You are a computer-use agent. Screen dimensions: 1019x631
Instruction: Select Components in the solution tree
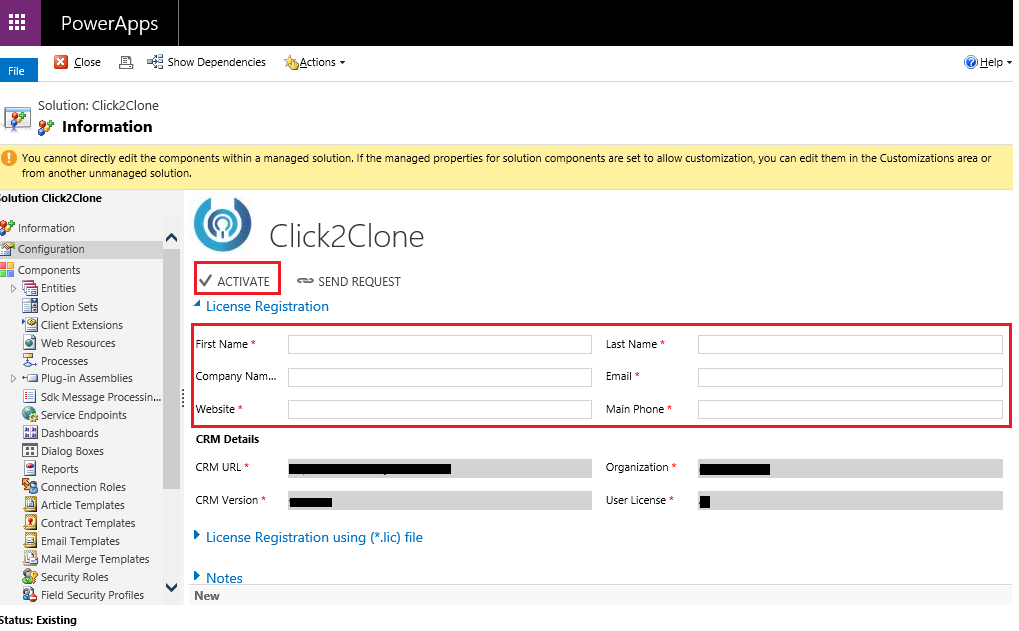(49, 270)
